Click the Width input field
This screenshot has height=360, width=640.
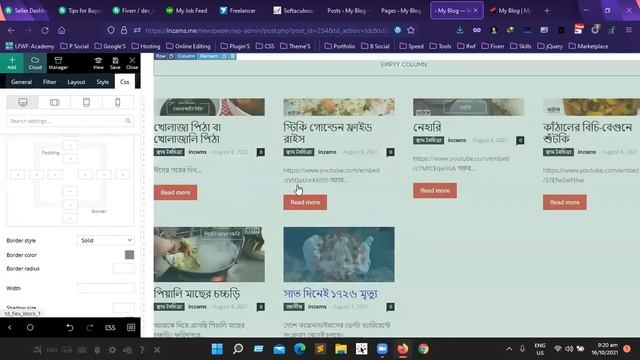[x=105, y=288]
